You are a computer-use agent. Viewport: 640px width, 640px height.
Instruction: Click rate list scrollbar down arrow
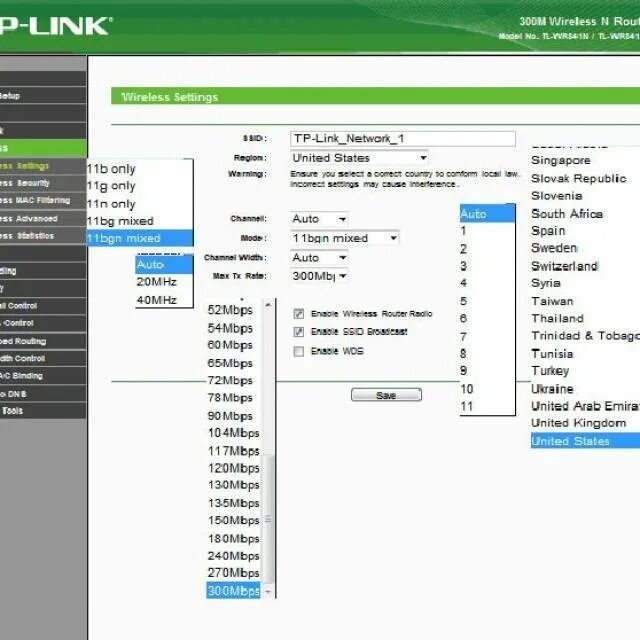click(268, 592)
